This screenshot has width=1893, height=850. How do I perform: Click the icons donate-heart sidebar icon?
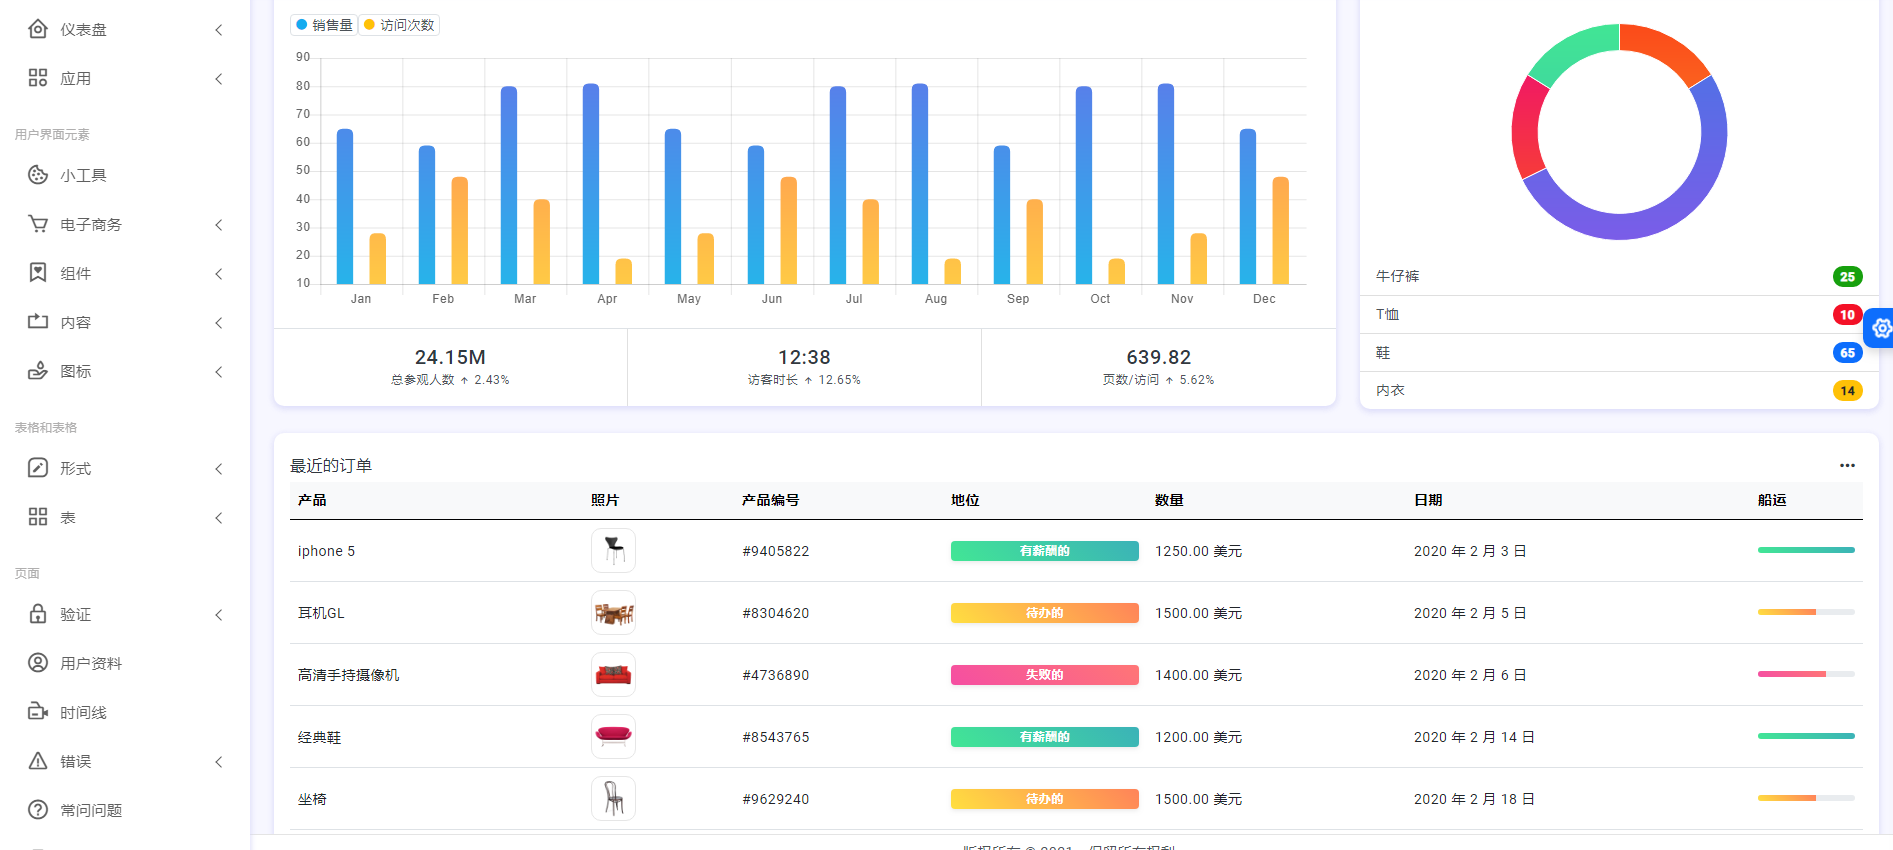click(38, 371)
